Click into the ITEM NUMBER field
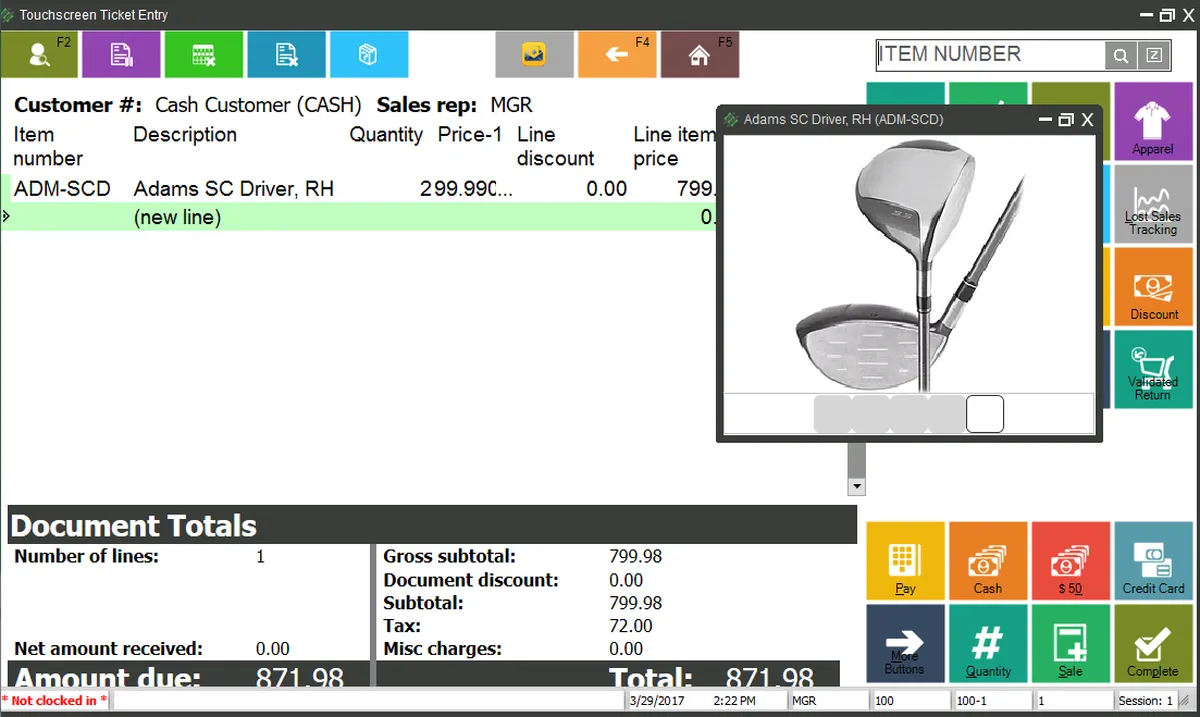 pyautogui.click(x=989, y=55)
